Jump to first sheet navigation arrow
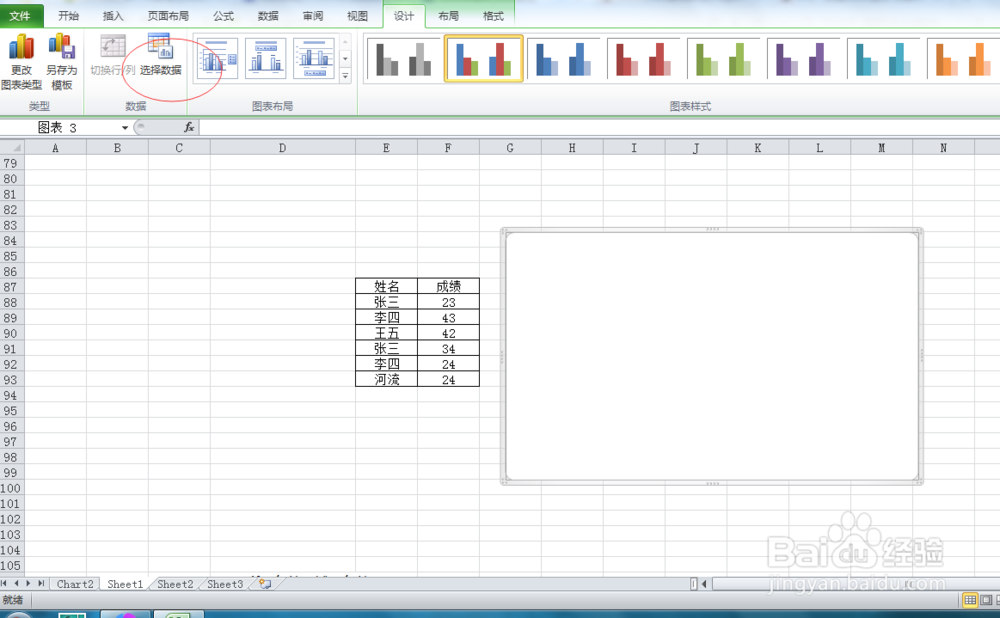The height and width of the screenshot is (618, 1000). click(4, 583)
